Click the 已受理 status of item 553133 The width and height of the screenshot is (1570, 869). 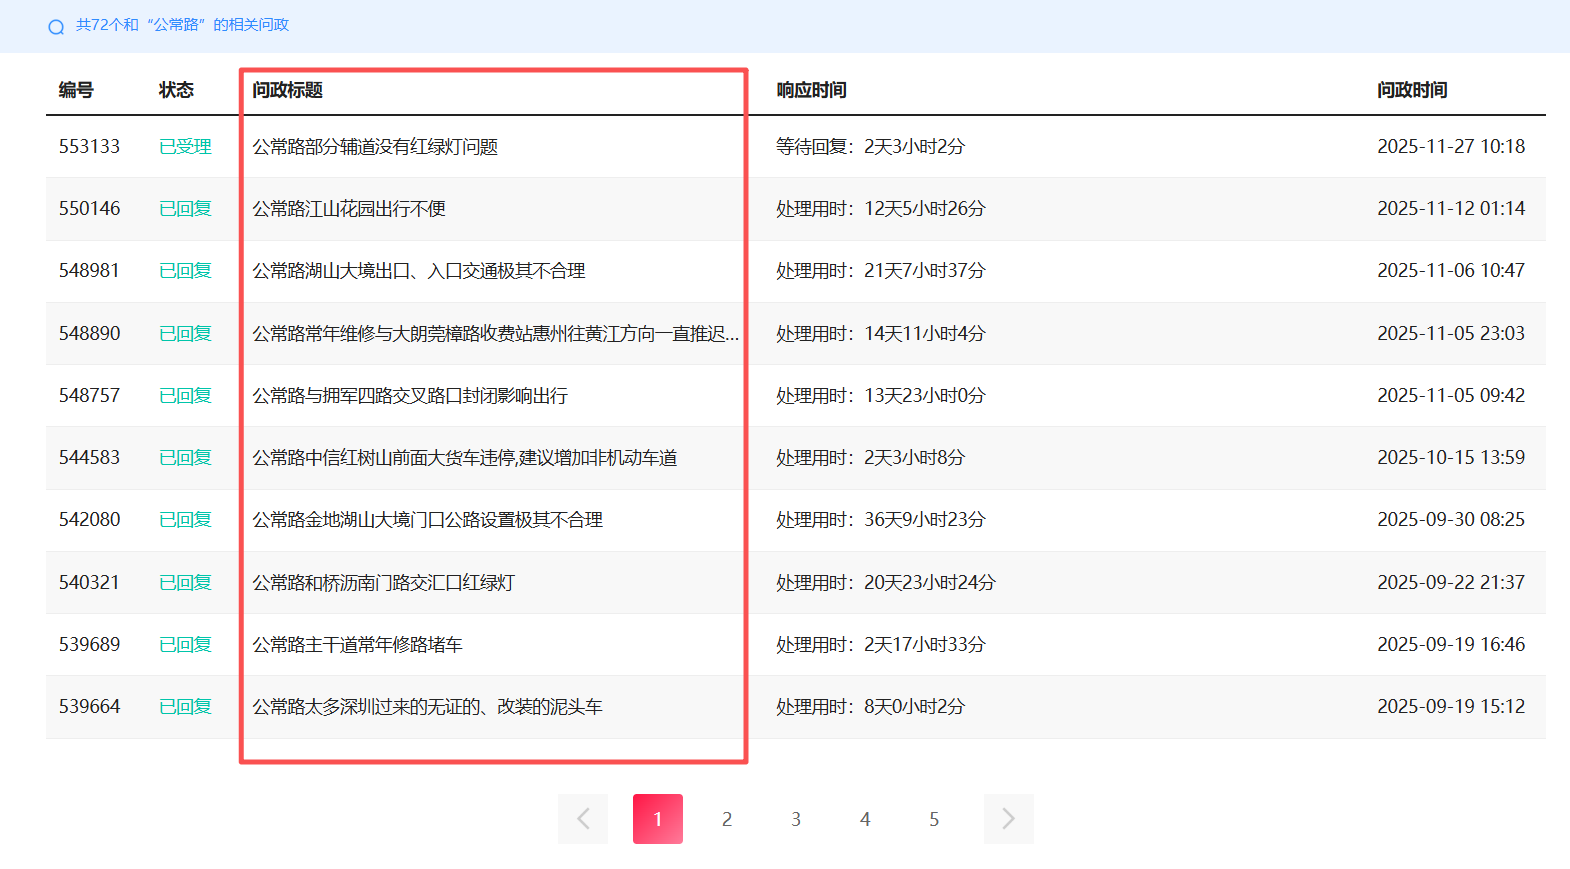185,147
